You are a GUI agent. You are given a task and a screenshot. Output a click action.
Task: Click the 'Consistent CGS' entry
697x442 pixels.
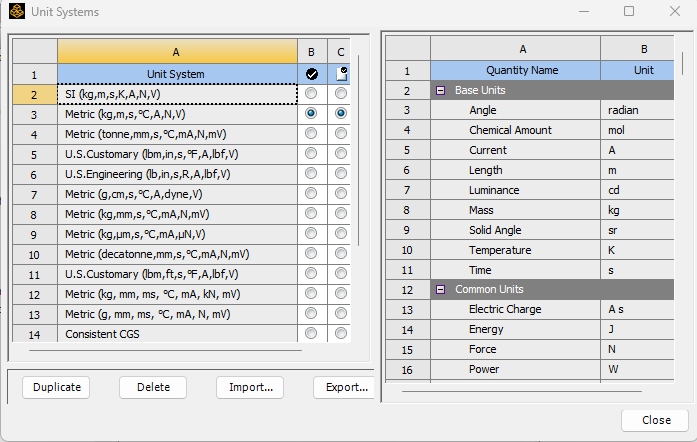coord(177,334)
